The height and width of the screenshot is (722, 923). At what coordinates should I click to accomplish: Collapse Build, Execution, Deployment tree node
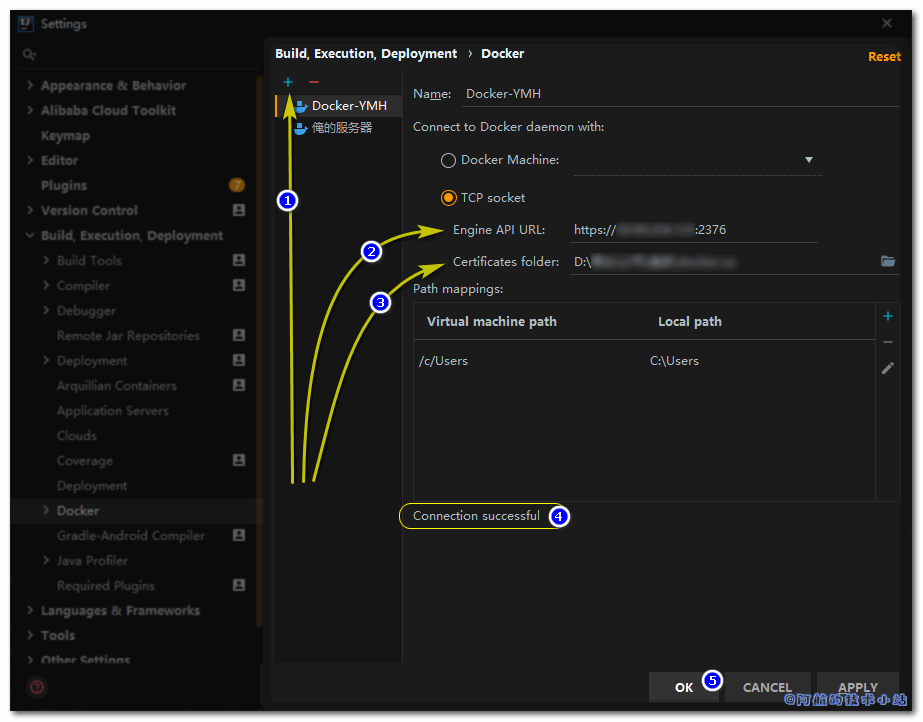[30, 235]
